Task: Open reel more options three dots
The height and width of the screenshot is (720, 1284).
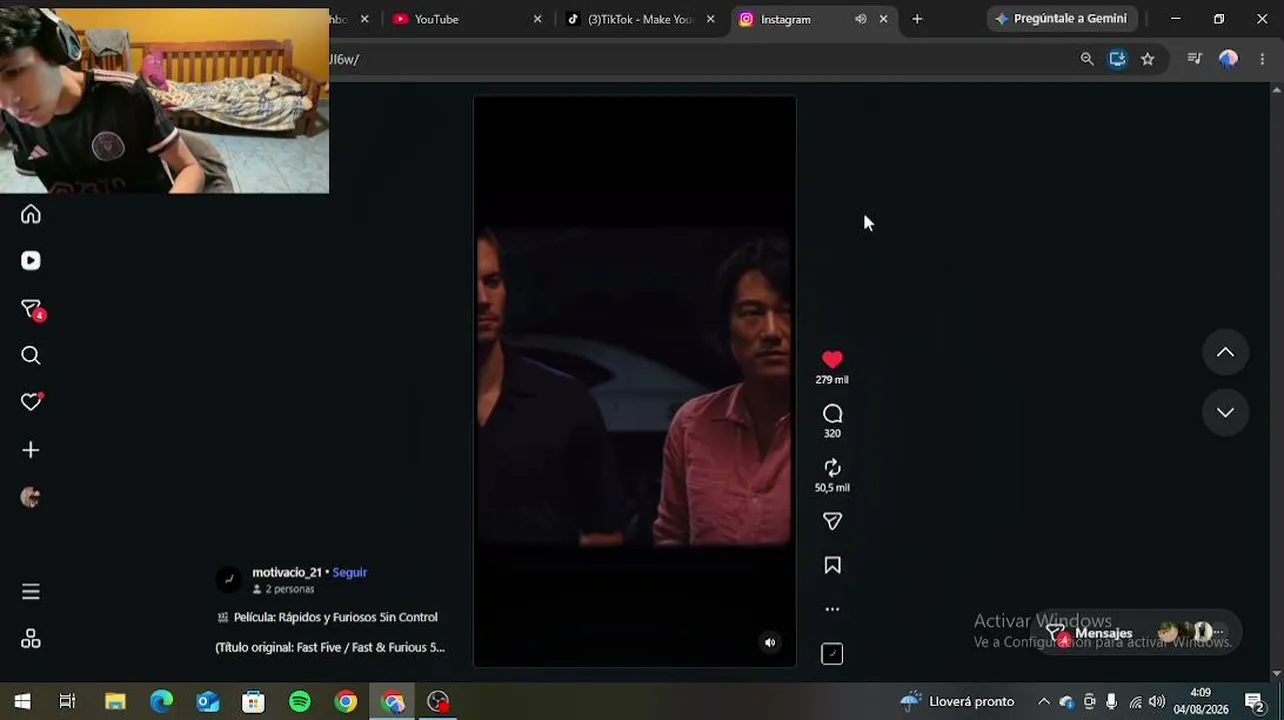Action: click(832, 609)
